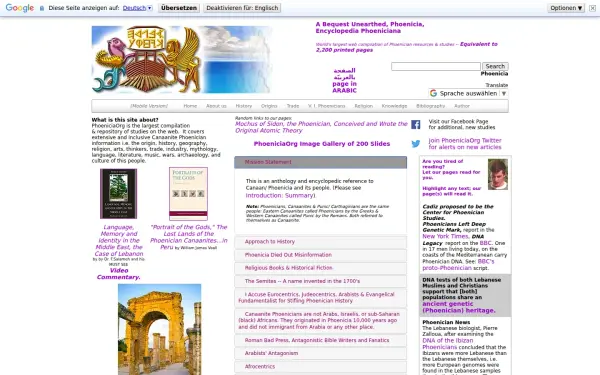The height and width of the screenshot is (375, 600).
Task: Expand Canaanite Phoenicians are not Arabs section
Action: coord(321,321)
